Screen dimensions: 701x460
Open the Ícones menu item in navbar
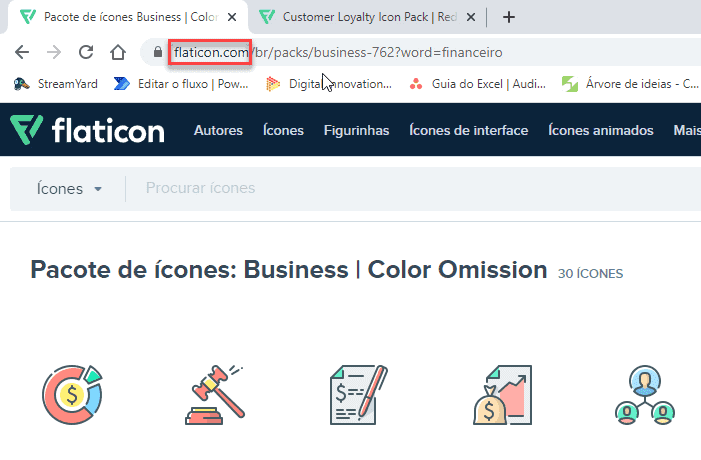283,130
